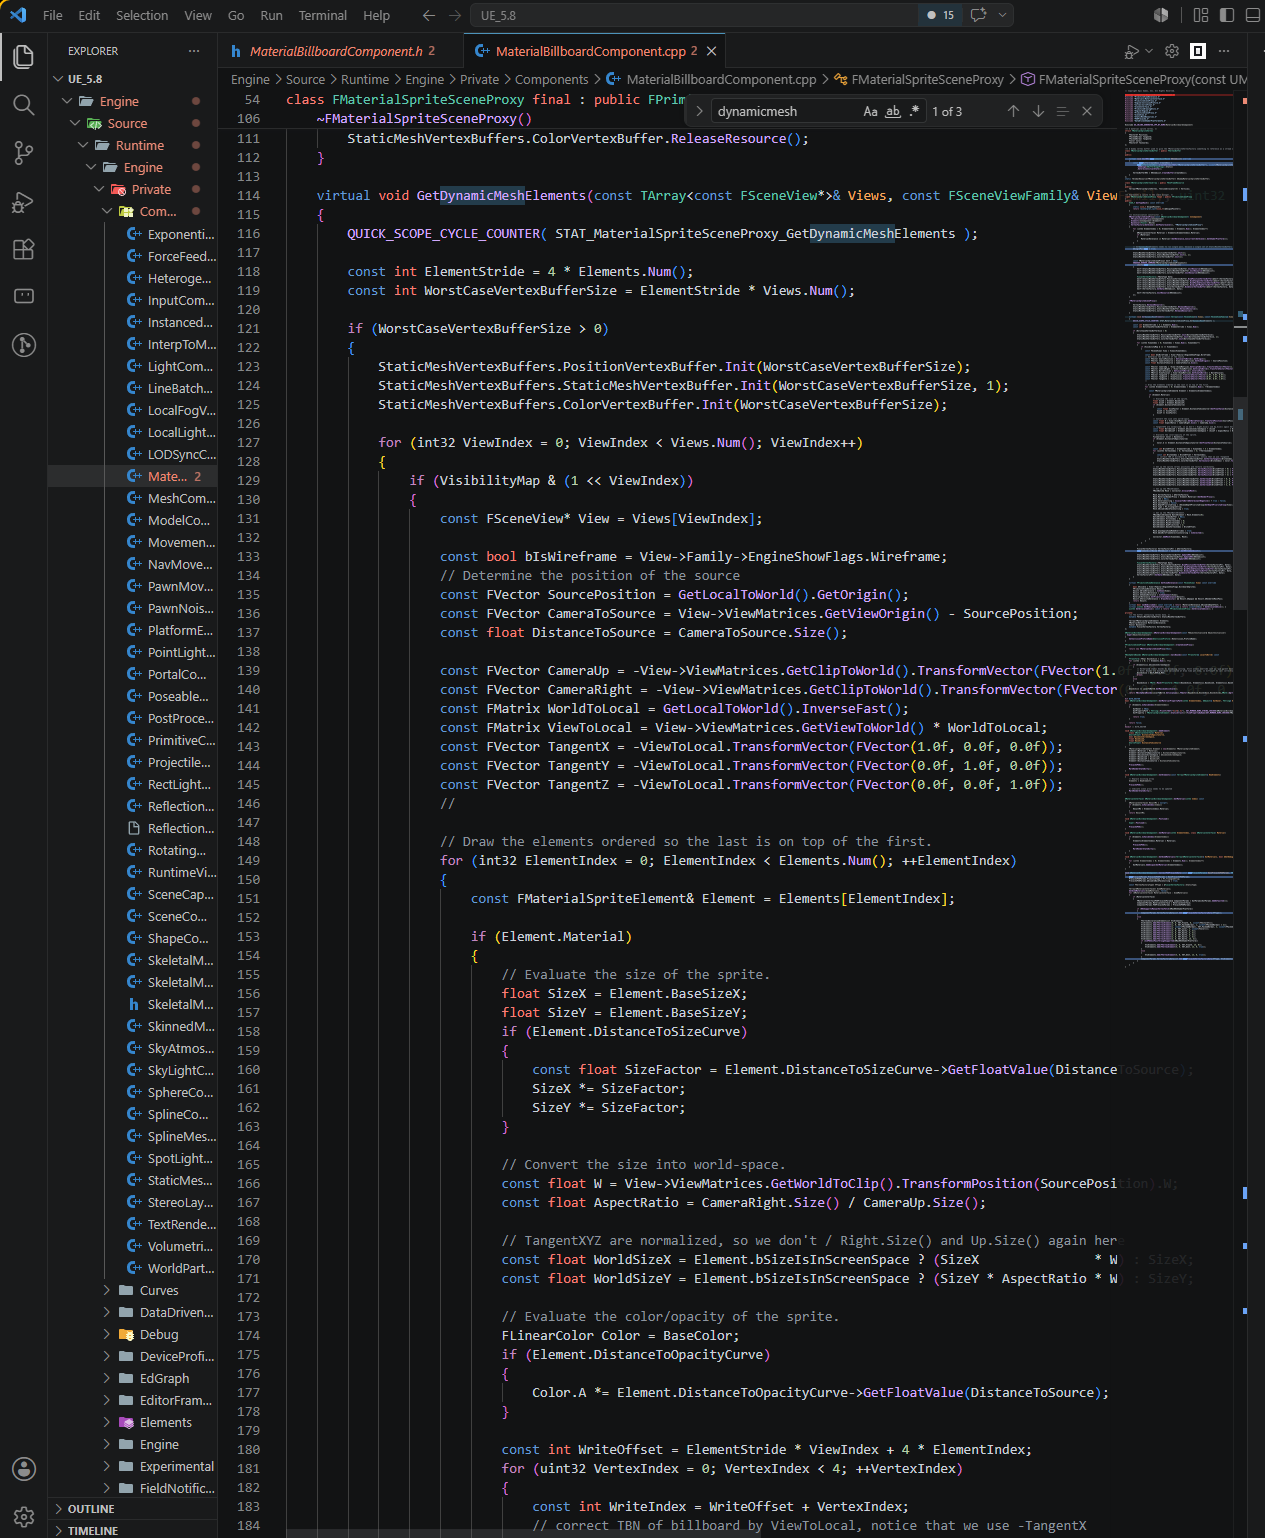Viewport: 1265px width, 1538px height.
Task: Open the Terminal menu
Action: (x=323, y=15)
